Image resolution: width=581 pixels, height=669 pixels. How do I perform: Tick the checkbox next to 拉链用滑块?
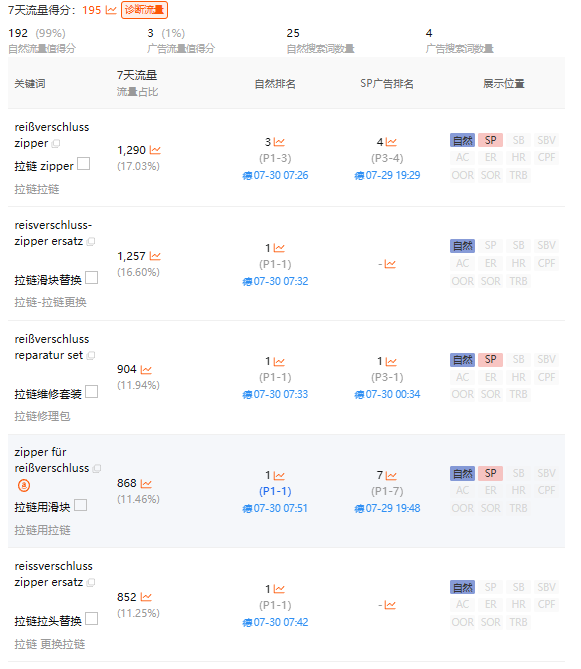coord(81,505)
